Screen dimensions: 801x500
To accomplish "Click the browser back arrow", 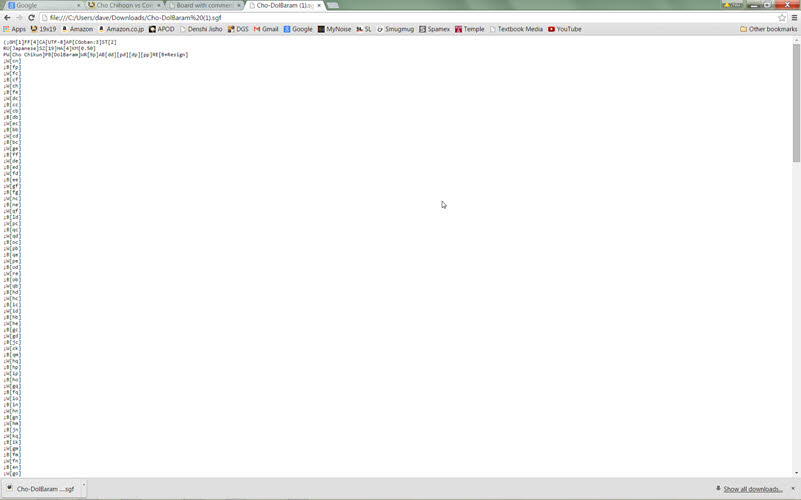I will pos(7,17).
